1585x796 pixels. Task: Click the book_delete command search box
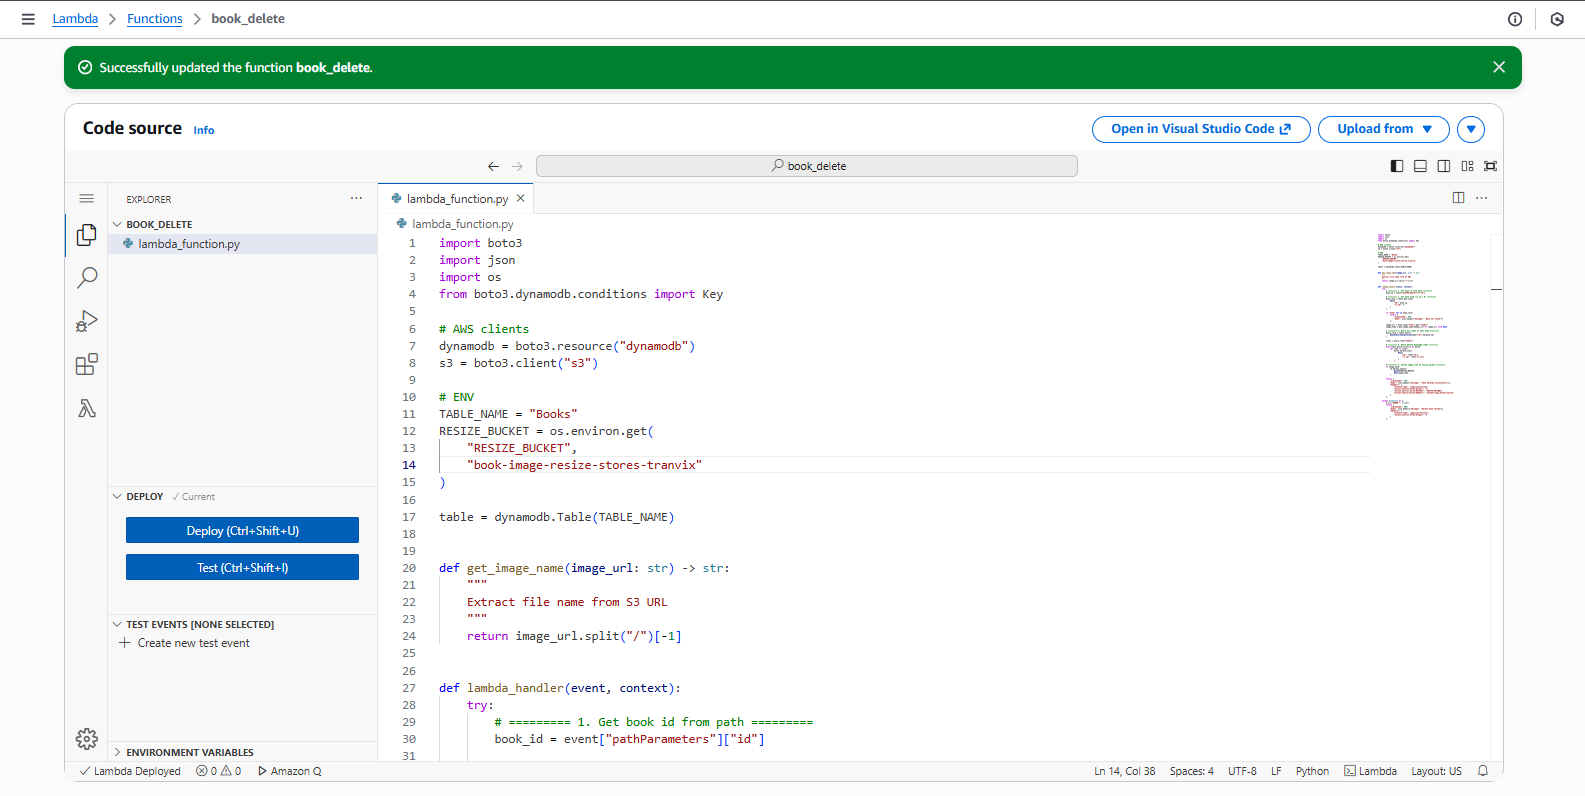(807, 166)
